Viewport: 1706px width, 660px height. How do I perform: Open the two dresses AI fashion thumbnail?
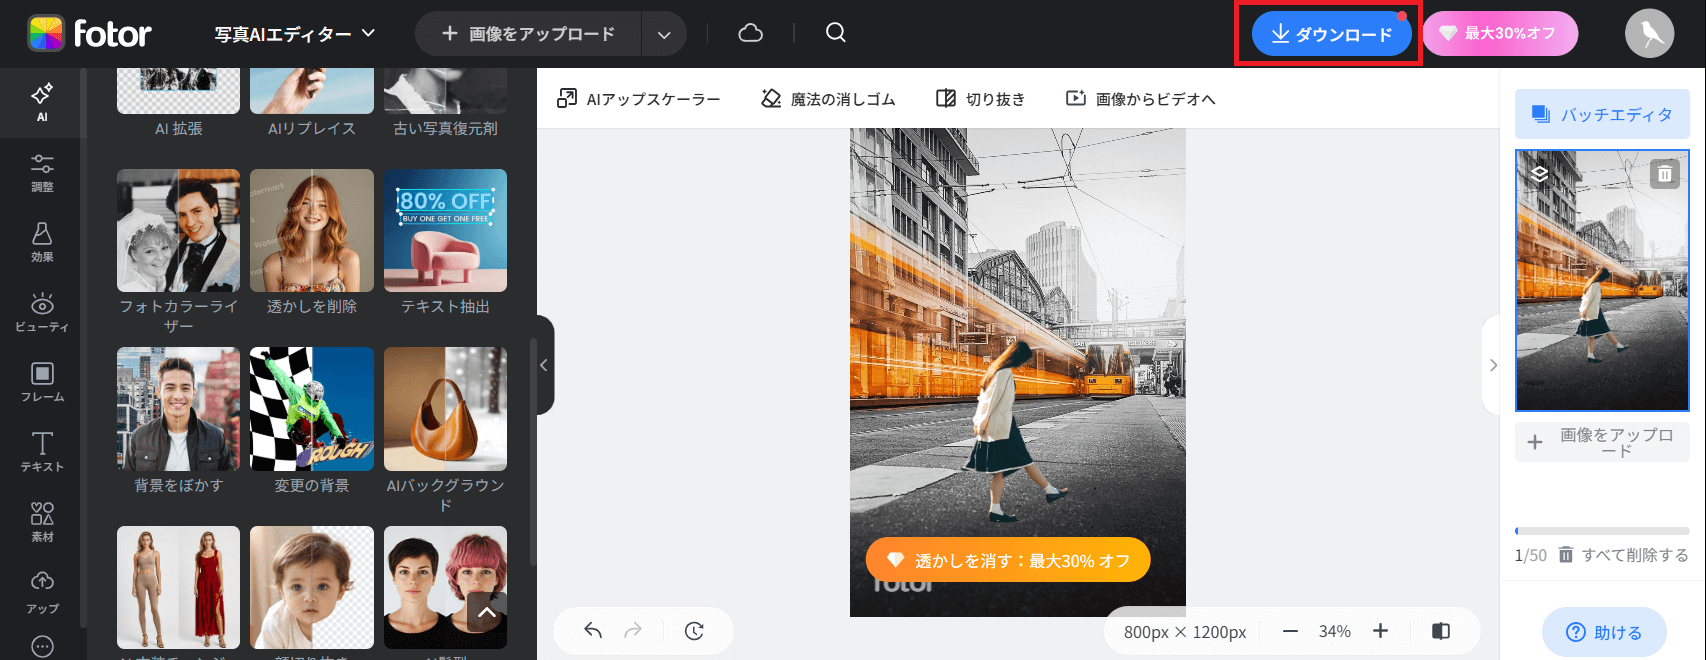pyautogui.click(x=178, y=587)
